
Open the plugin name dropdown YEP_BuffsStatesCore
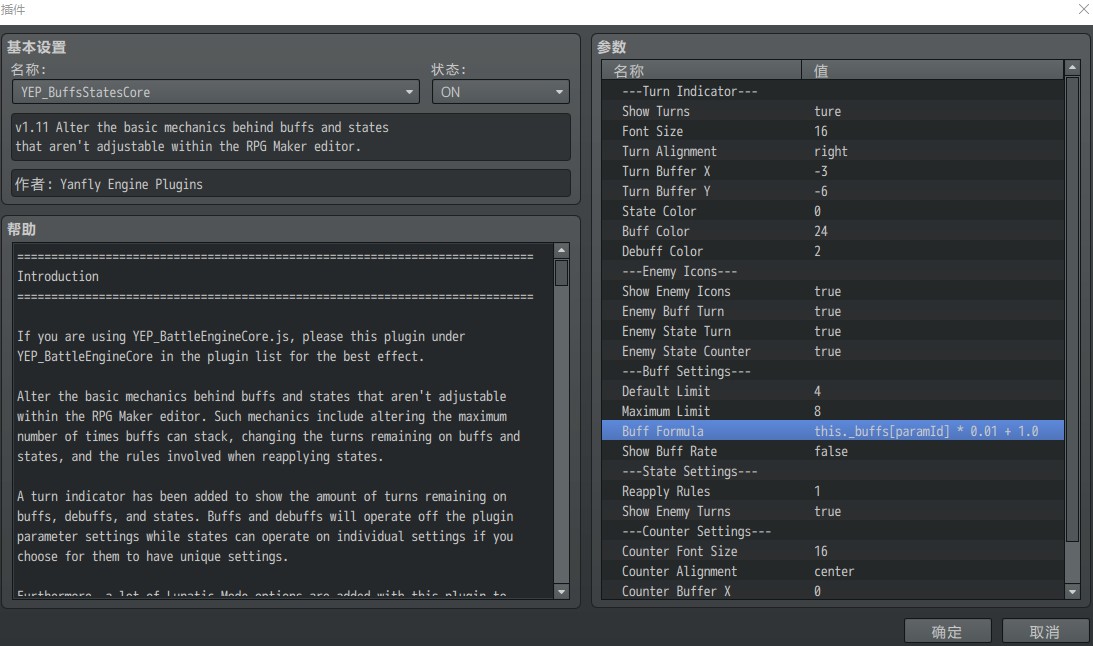(x=215, y=92)
